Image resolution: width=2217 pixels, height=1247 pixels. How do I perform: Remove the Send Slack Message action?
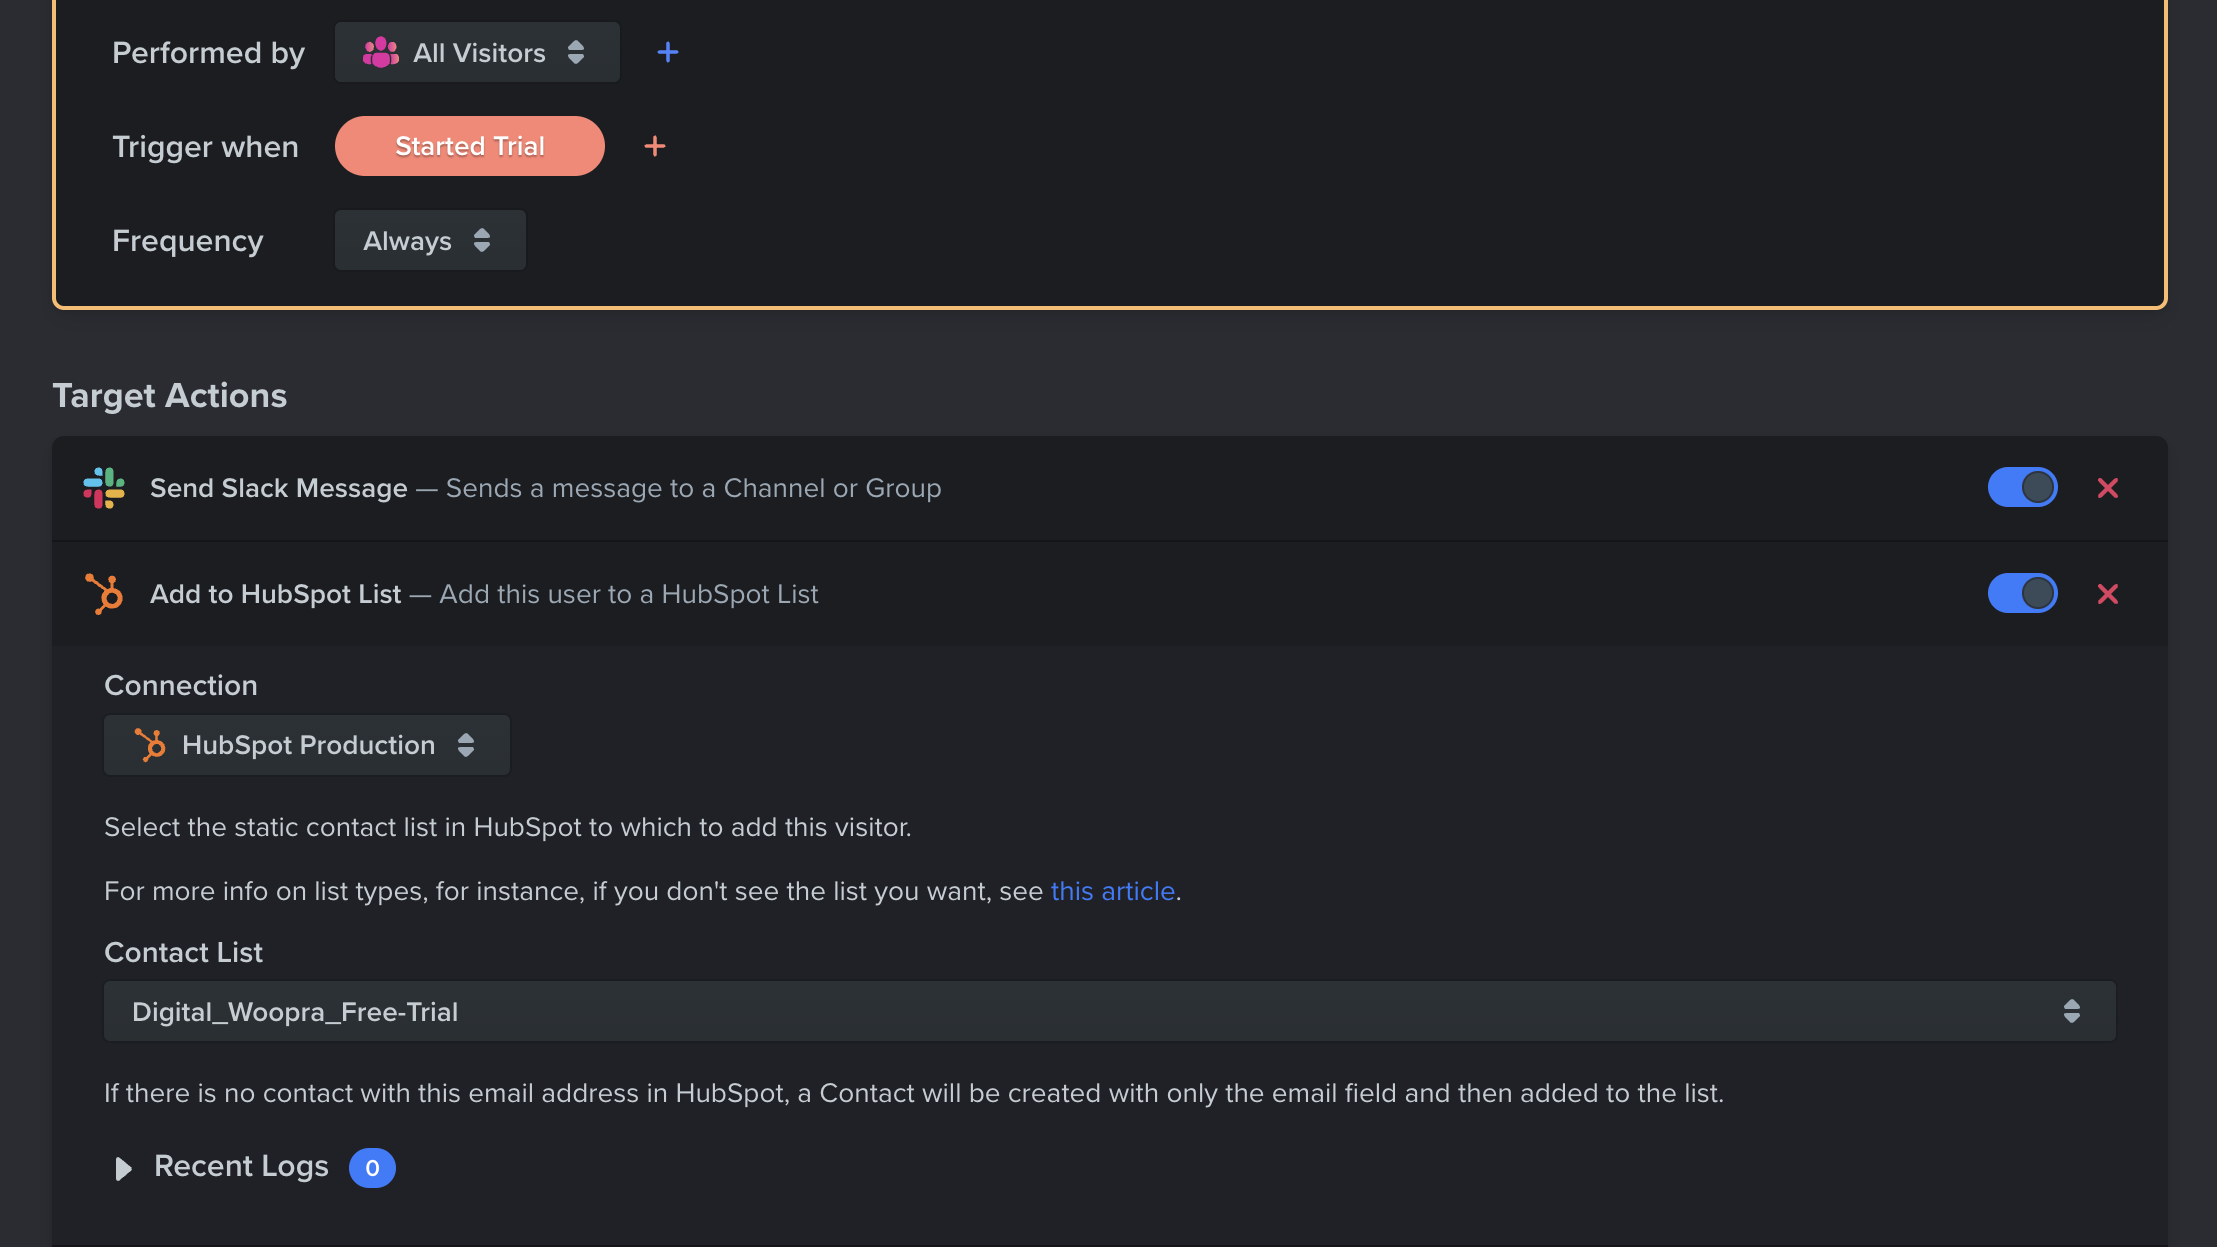[x=2108, y=488]
